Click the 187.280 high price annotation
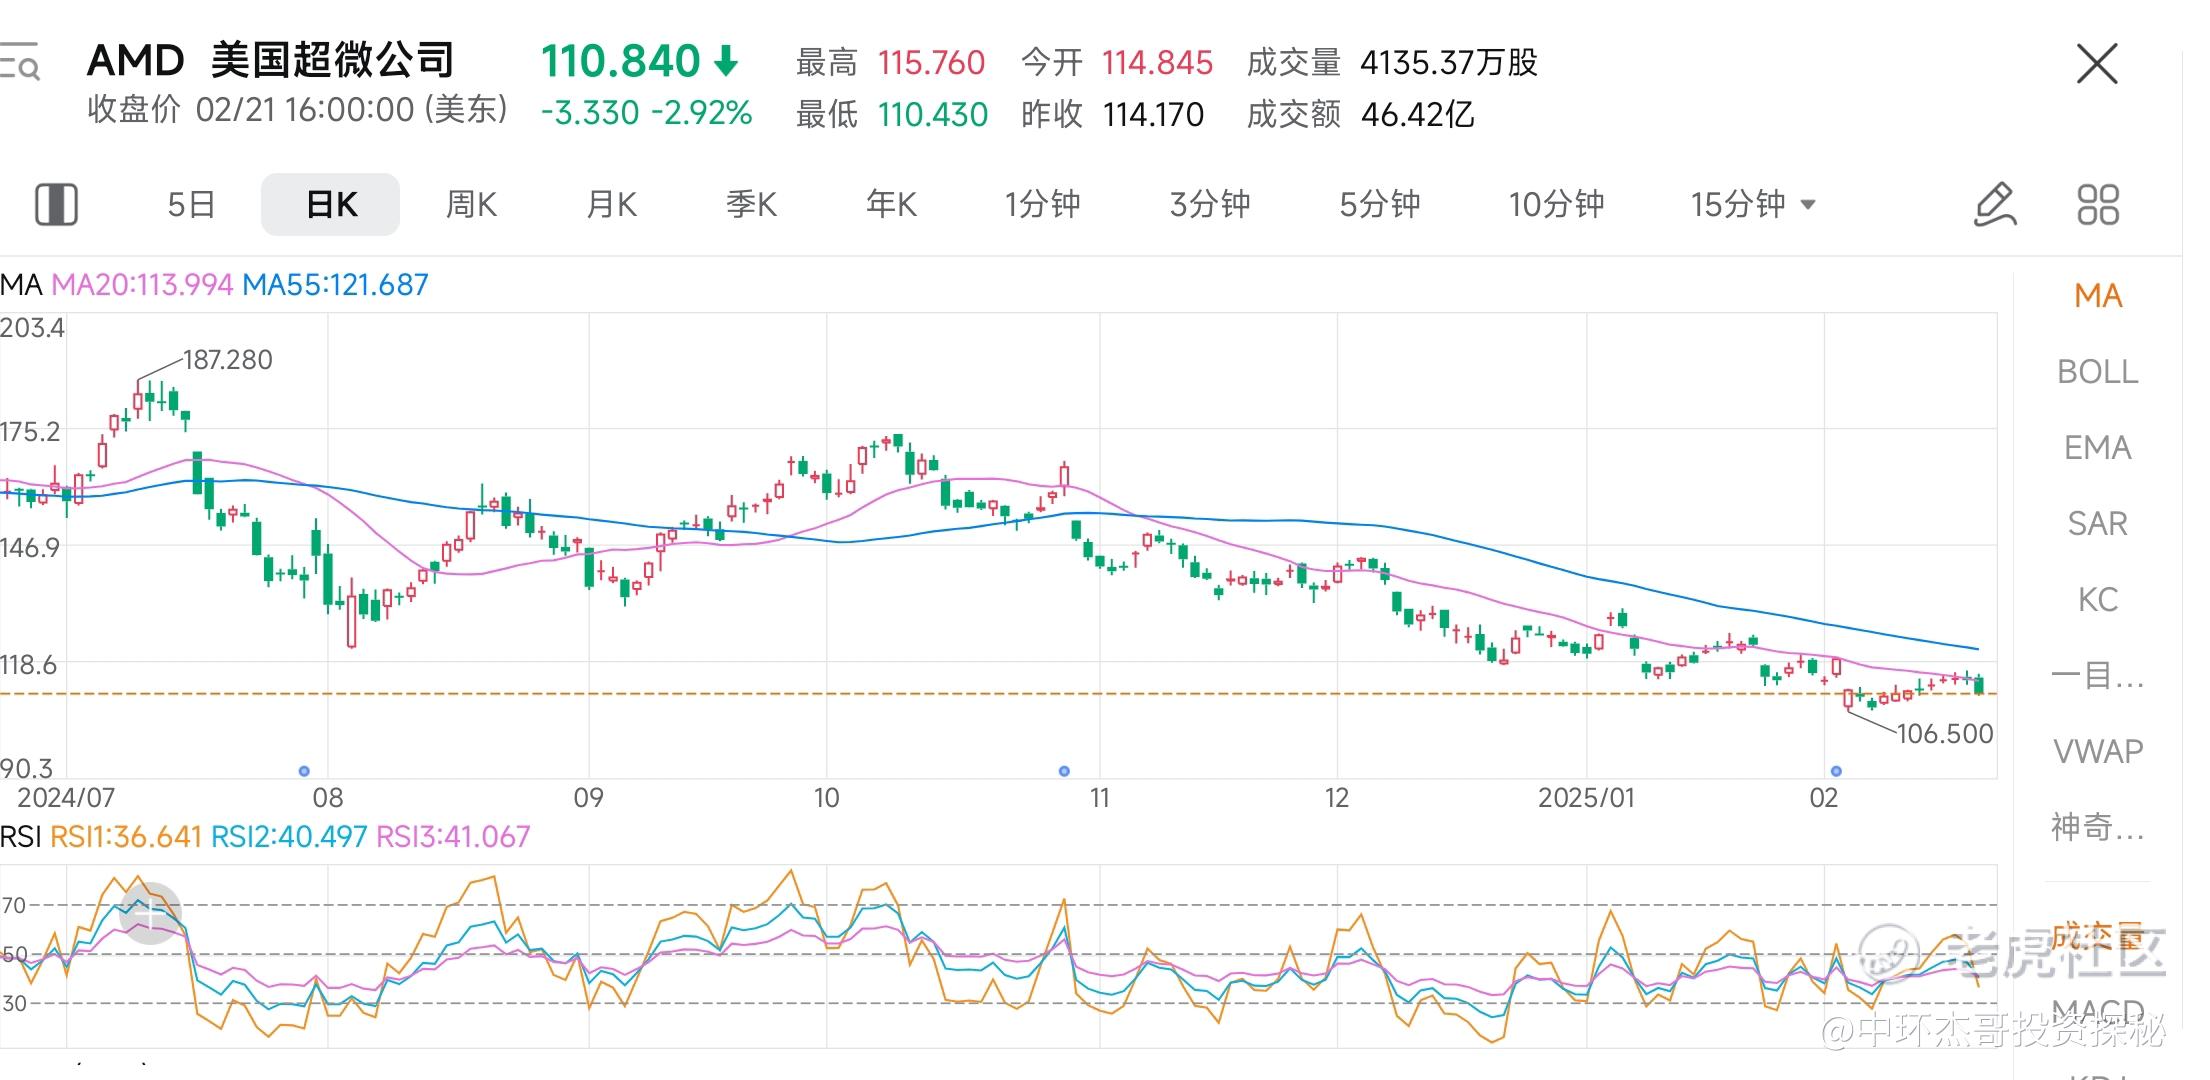This screenshot has height=1080, width=2210. pyautogui.click(x=227, y=360)
